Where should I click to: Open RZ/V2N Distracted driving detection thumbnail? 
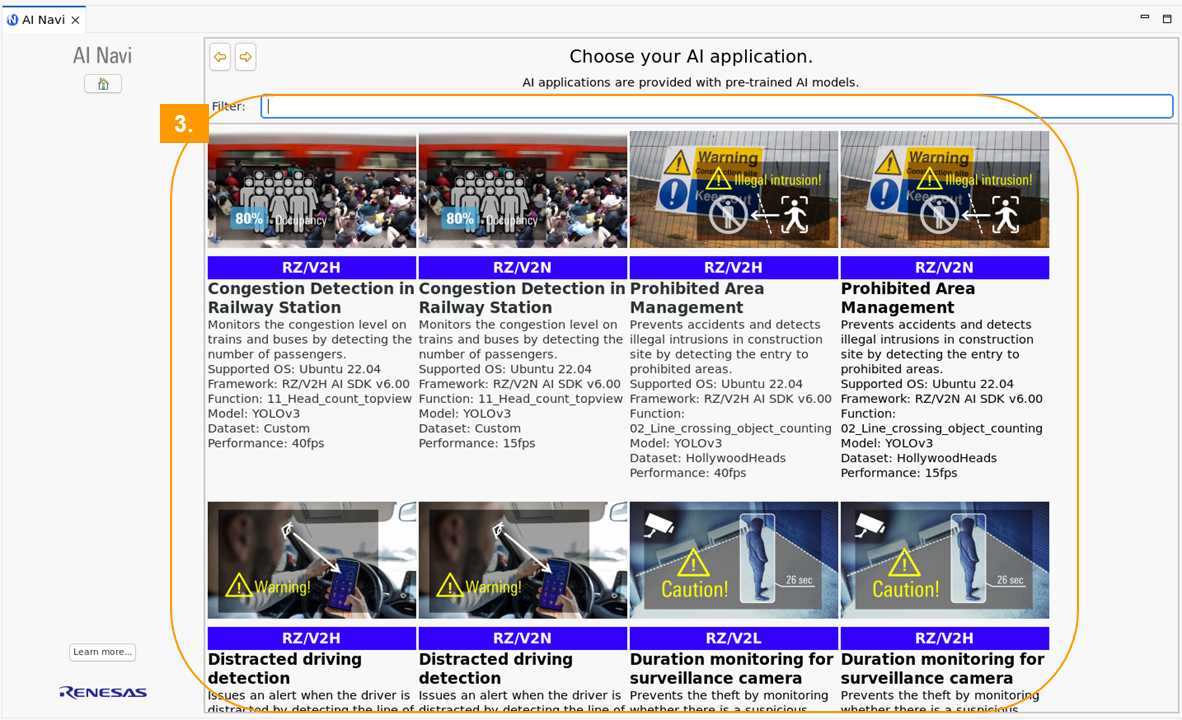522,560
